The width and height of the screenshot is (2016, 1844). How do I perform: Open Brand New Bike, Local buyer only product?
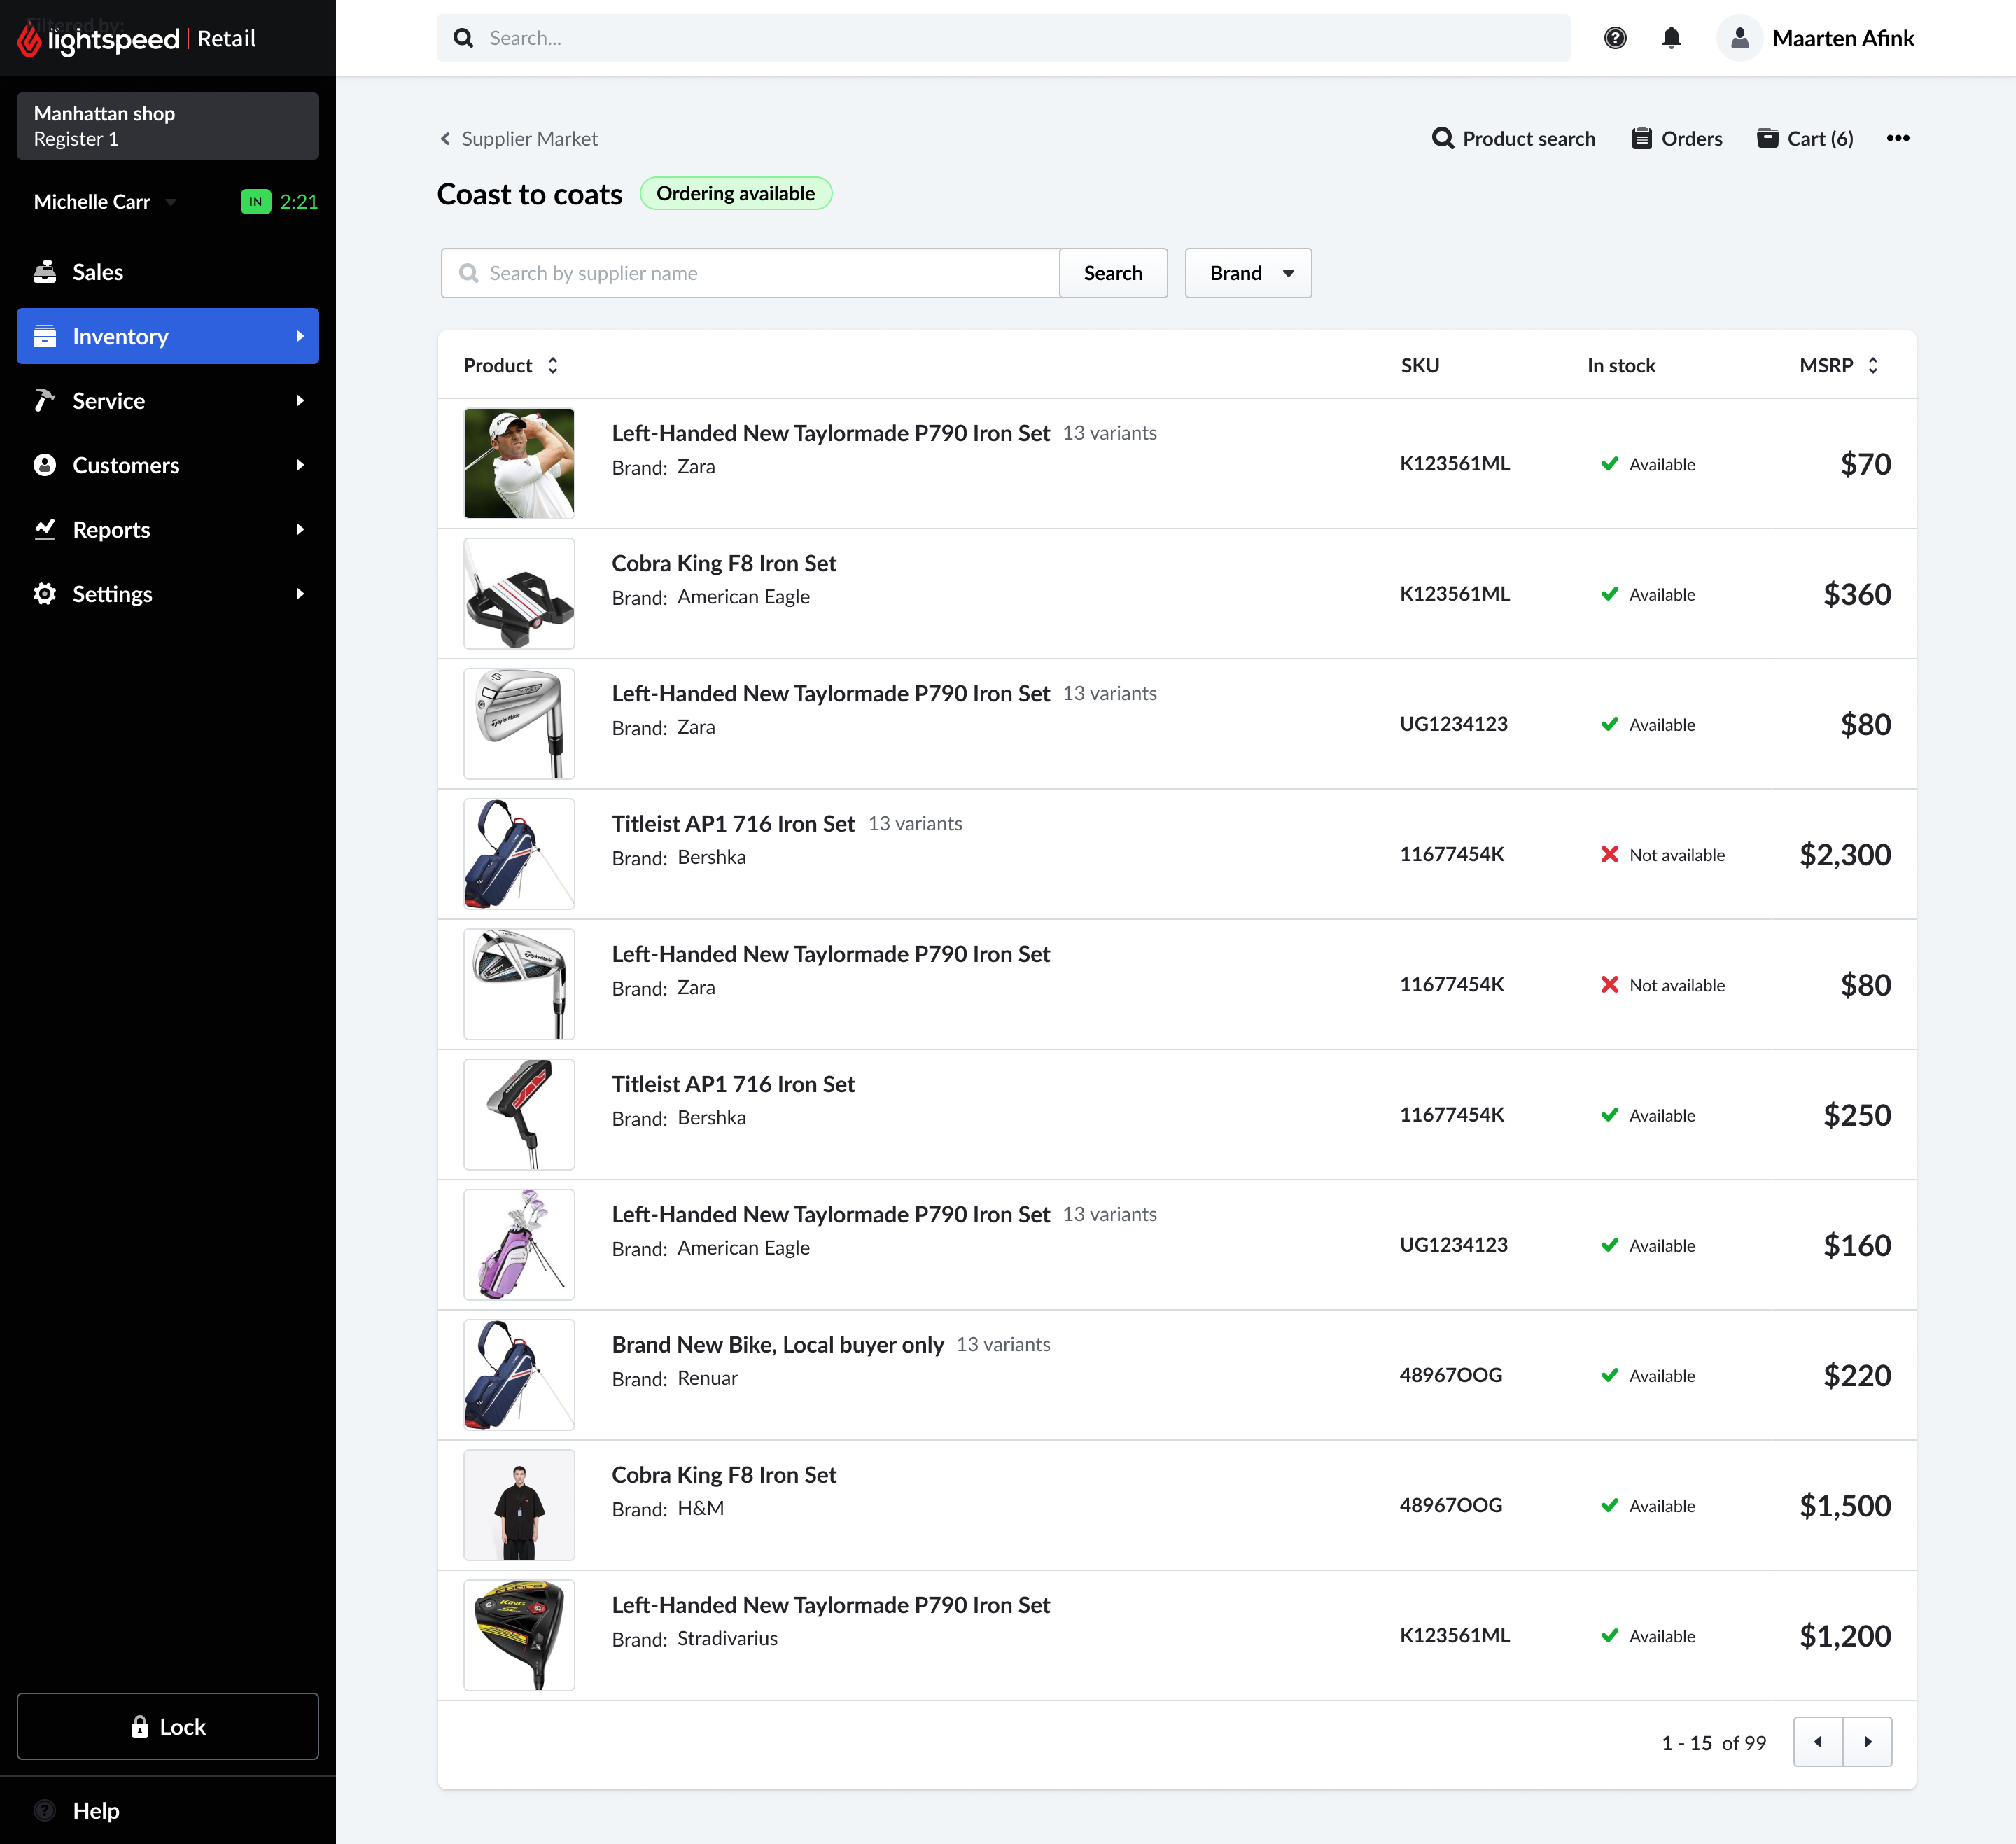777,1344
